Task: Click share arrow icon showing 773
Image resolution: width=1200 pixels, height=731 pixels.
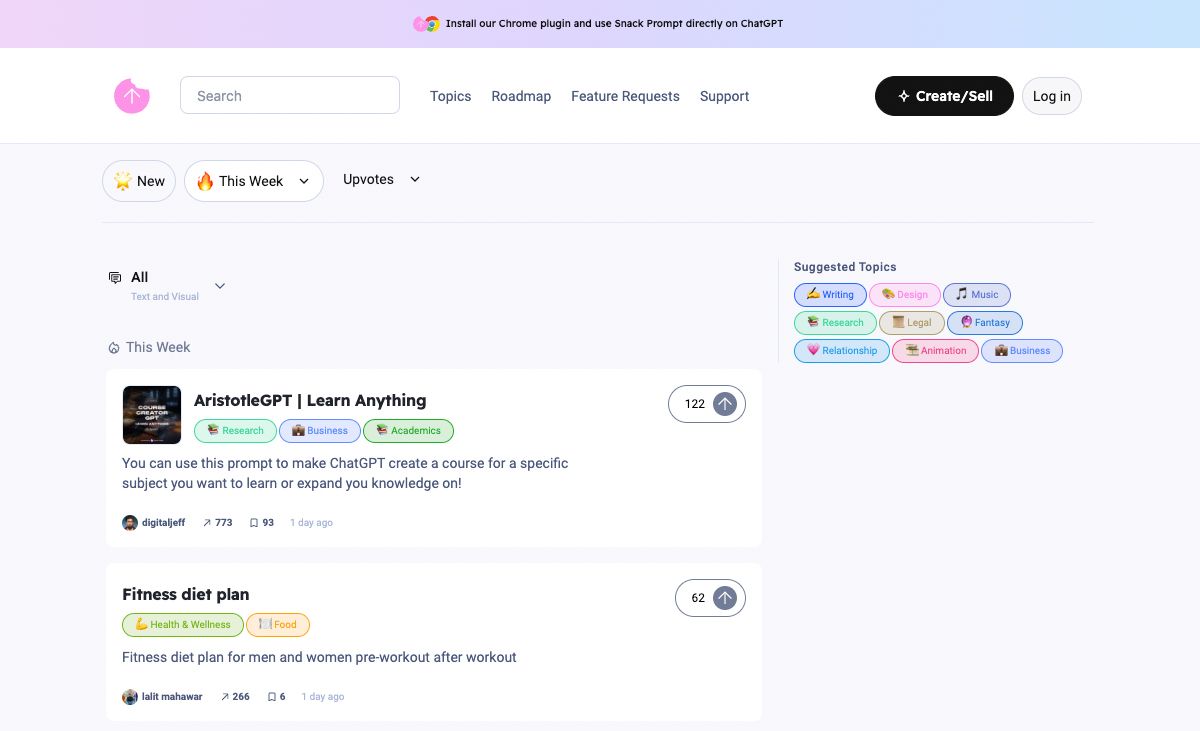Action: [x=207, y=523]
